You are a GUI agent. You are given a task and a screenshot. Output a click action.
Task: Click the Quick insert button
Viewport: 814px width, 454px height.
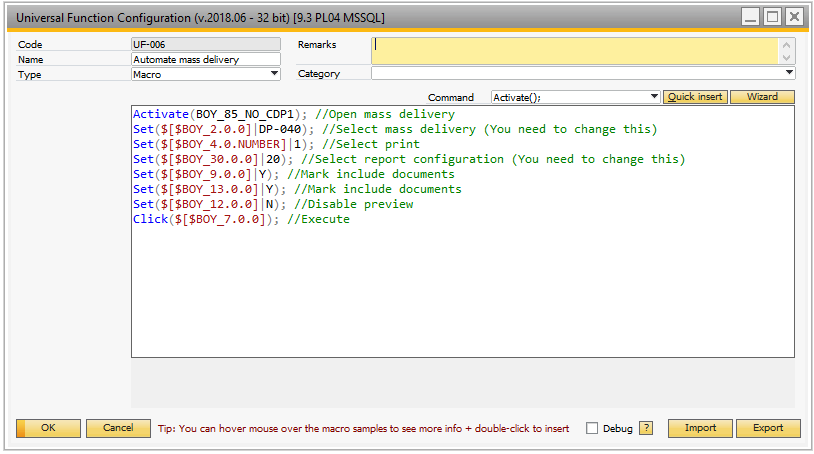[x=695, y=97]
